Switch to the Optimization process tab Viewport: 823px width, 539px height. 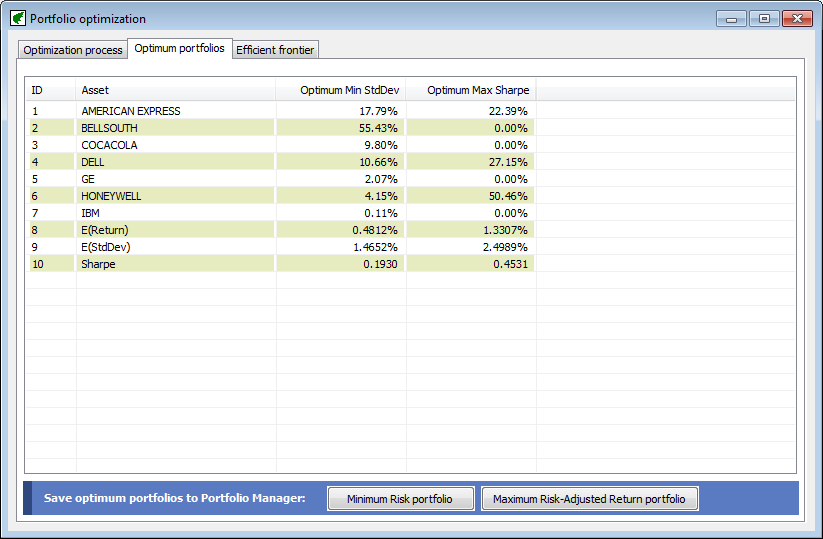pos(73,50)
